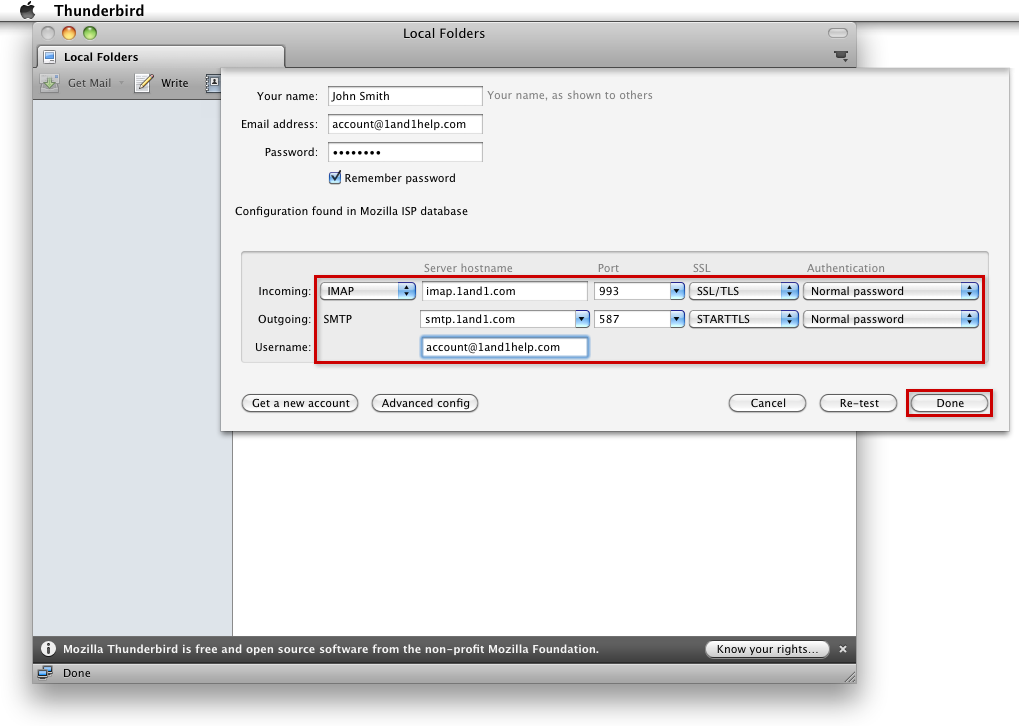Click the toolbar toggle pill button in title bar
This screenshot has height=726, width=1019.
click(838, 33)
